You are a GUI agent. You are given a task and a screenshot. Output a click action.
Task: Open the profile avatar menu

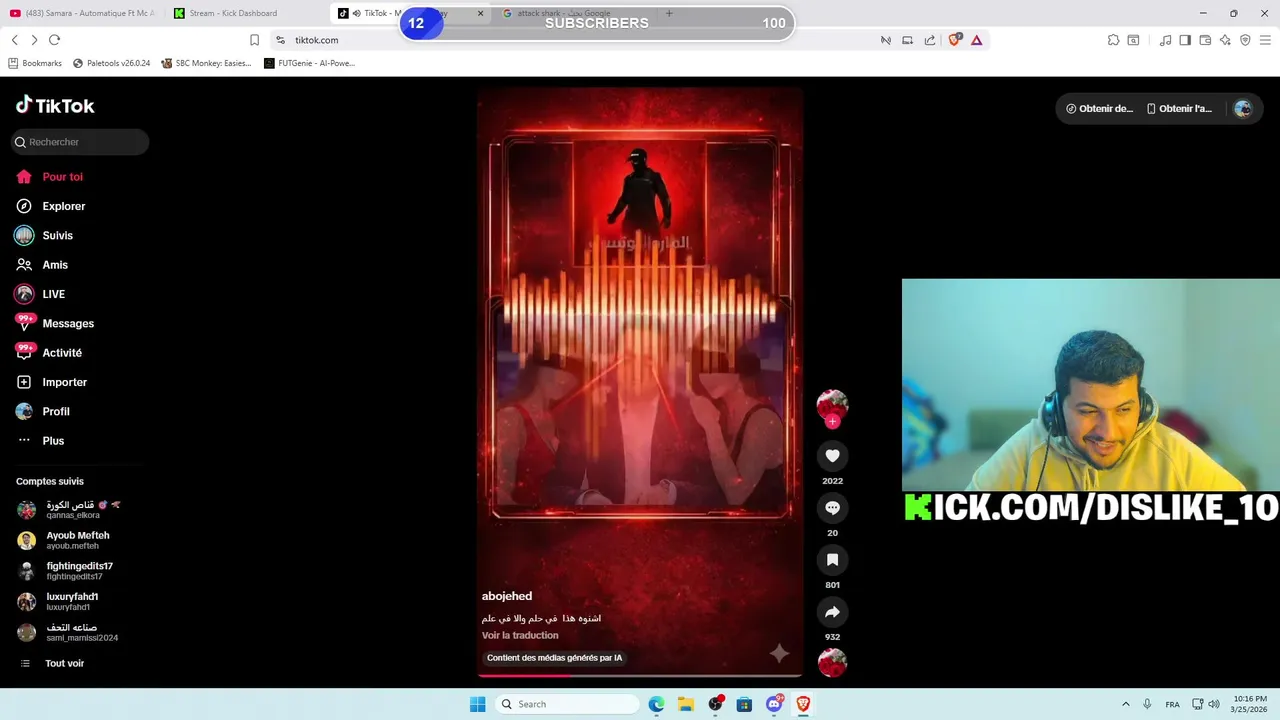point(1243,109)
